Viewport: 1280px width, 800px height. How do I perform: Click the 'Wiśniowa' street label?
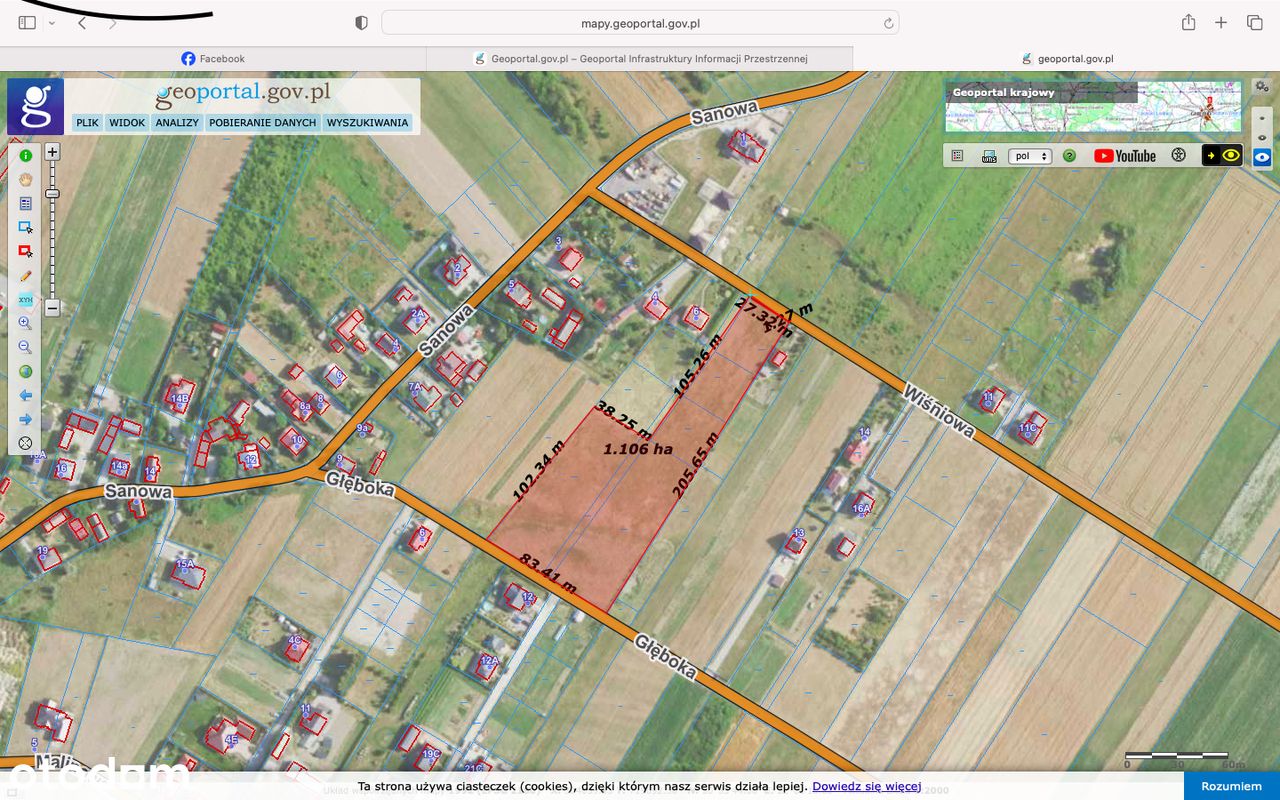pos(939,410)
